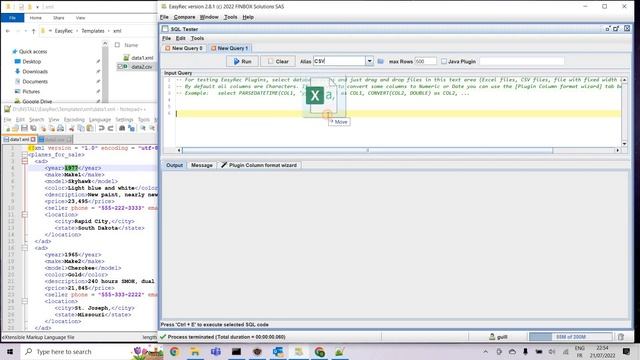This screenshot has height=360, width=640.
Task: Click the Alias text field containing CSV
Action: click(x=340, y=61)
